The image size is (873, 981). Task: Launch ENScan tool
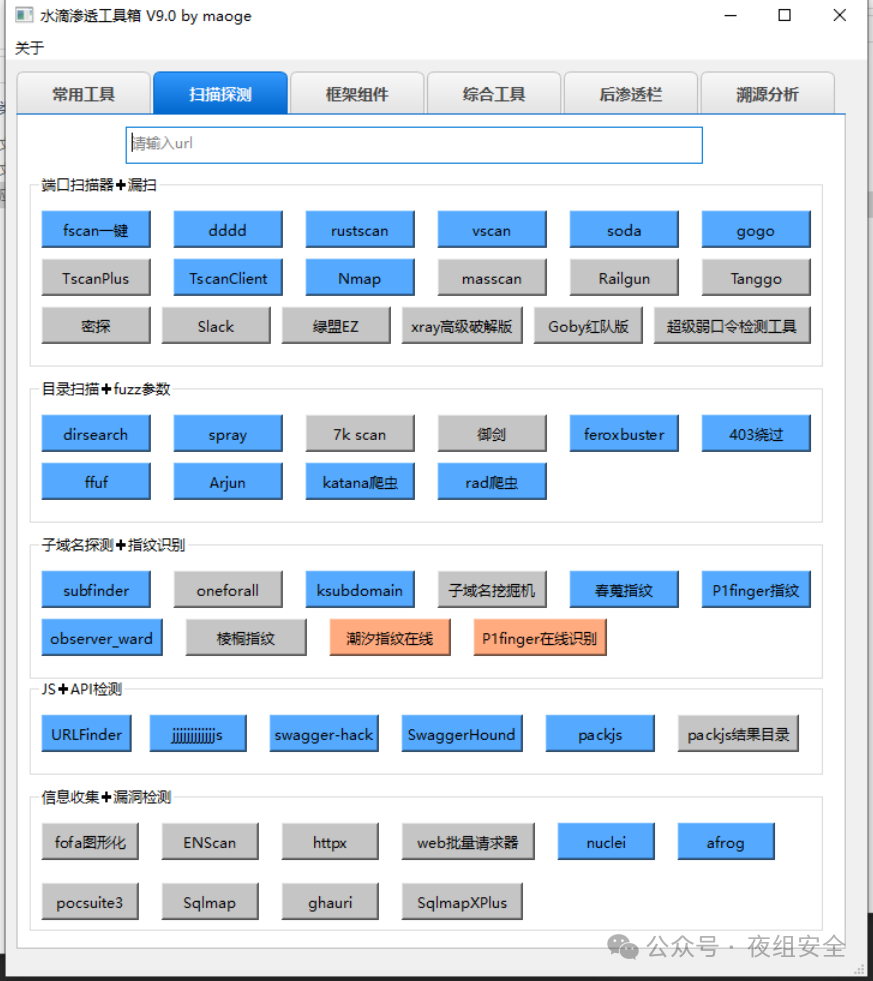(210, 841)
